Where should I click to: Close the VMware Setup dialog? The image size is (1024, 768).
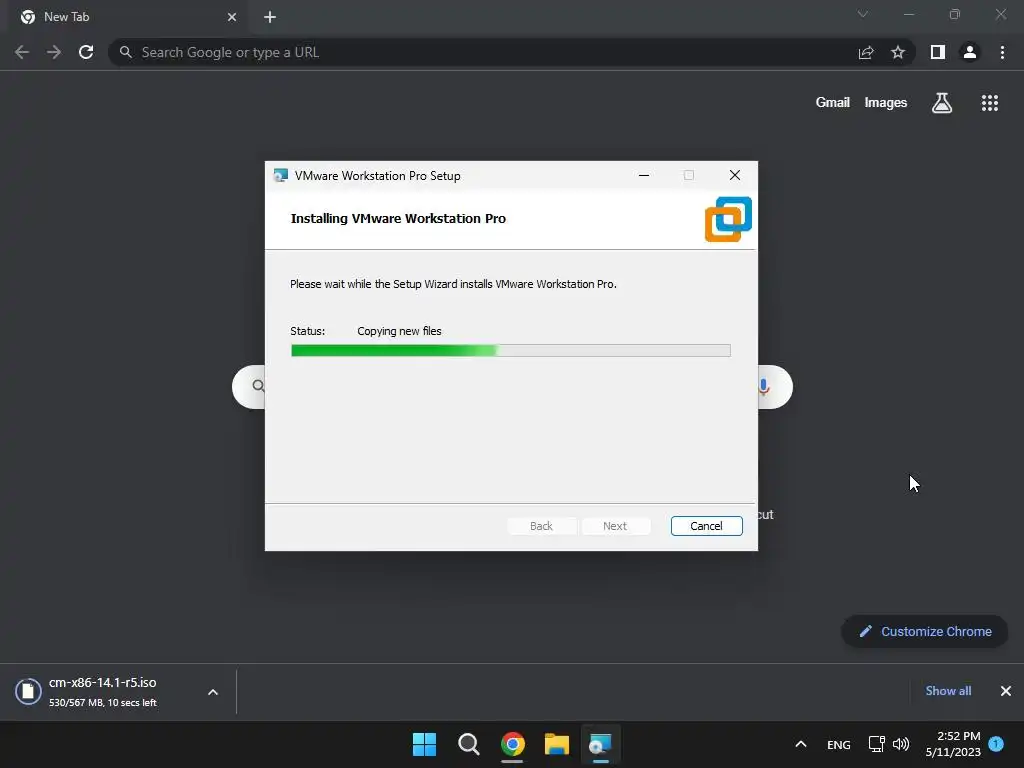coord(735,175)
